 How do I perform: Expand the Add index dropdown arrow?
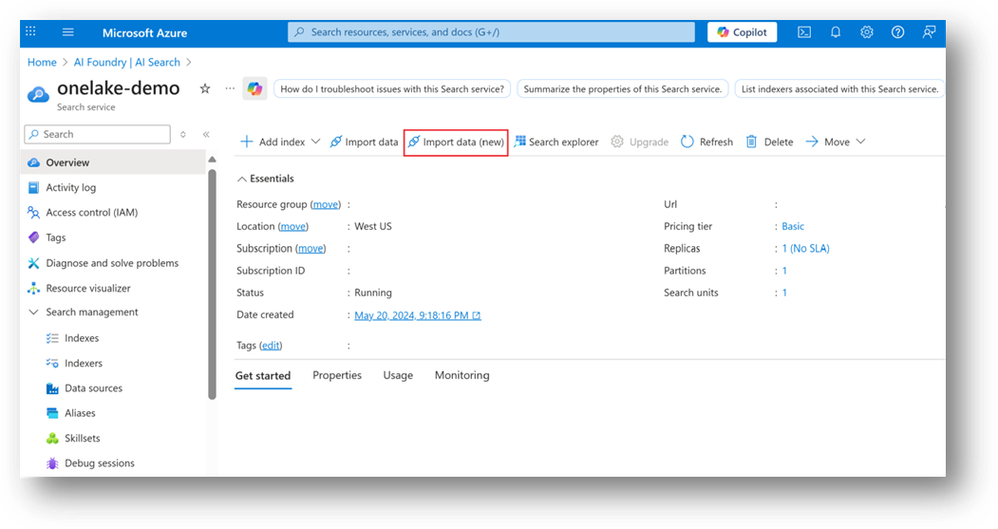316,141
